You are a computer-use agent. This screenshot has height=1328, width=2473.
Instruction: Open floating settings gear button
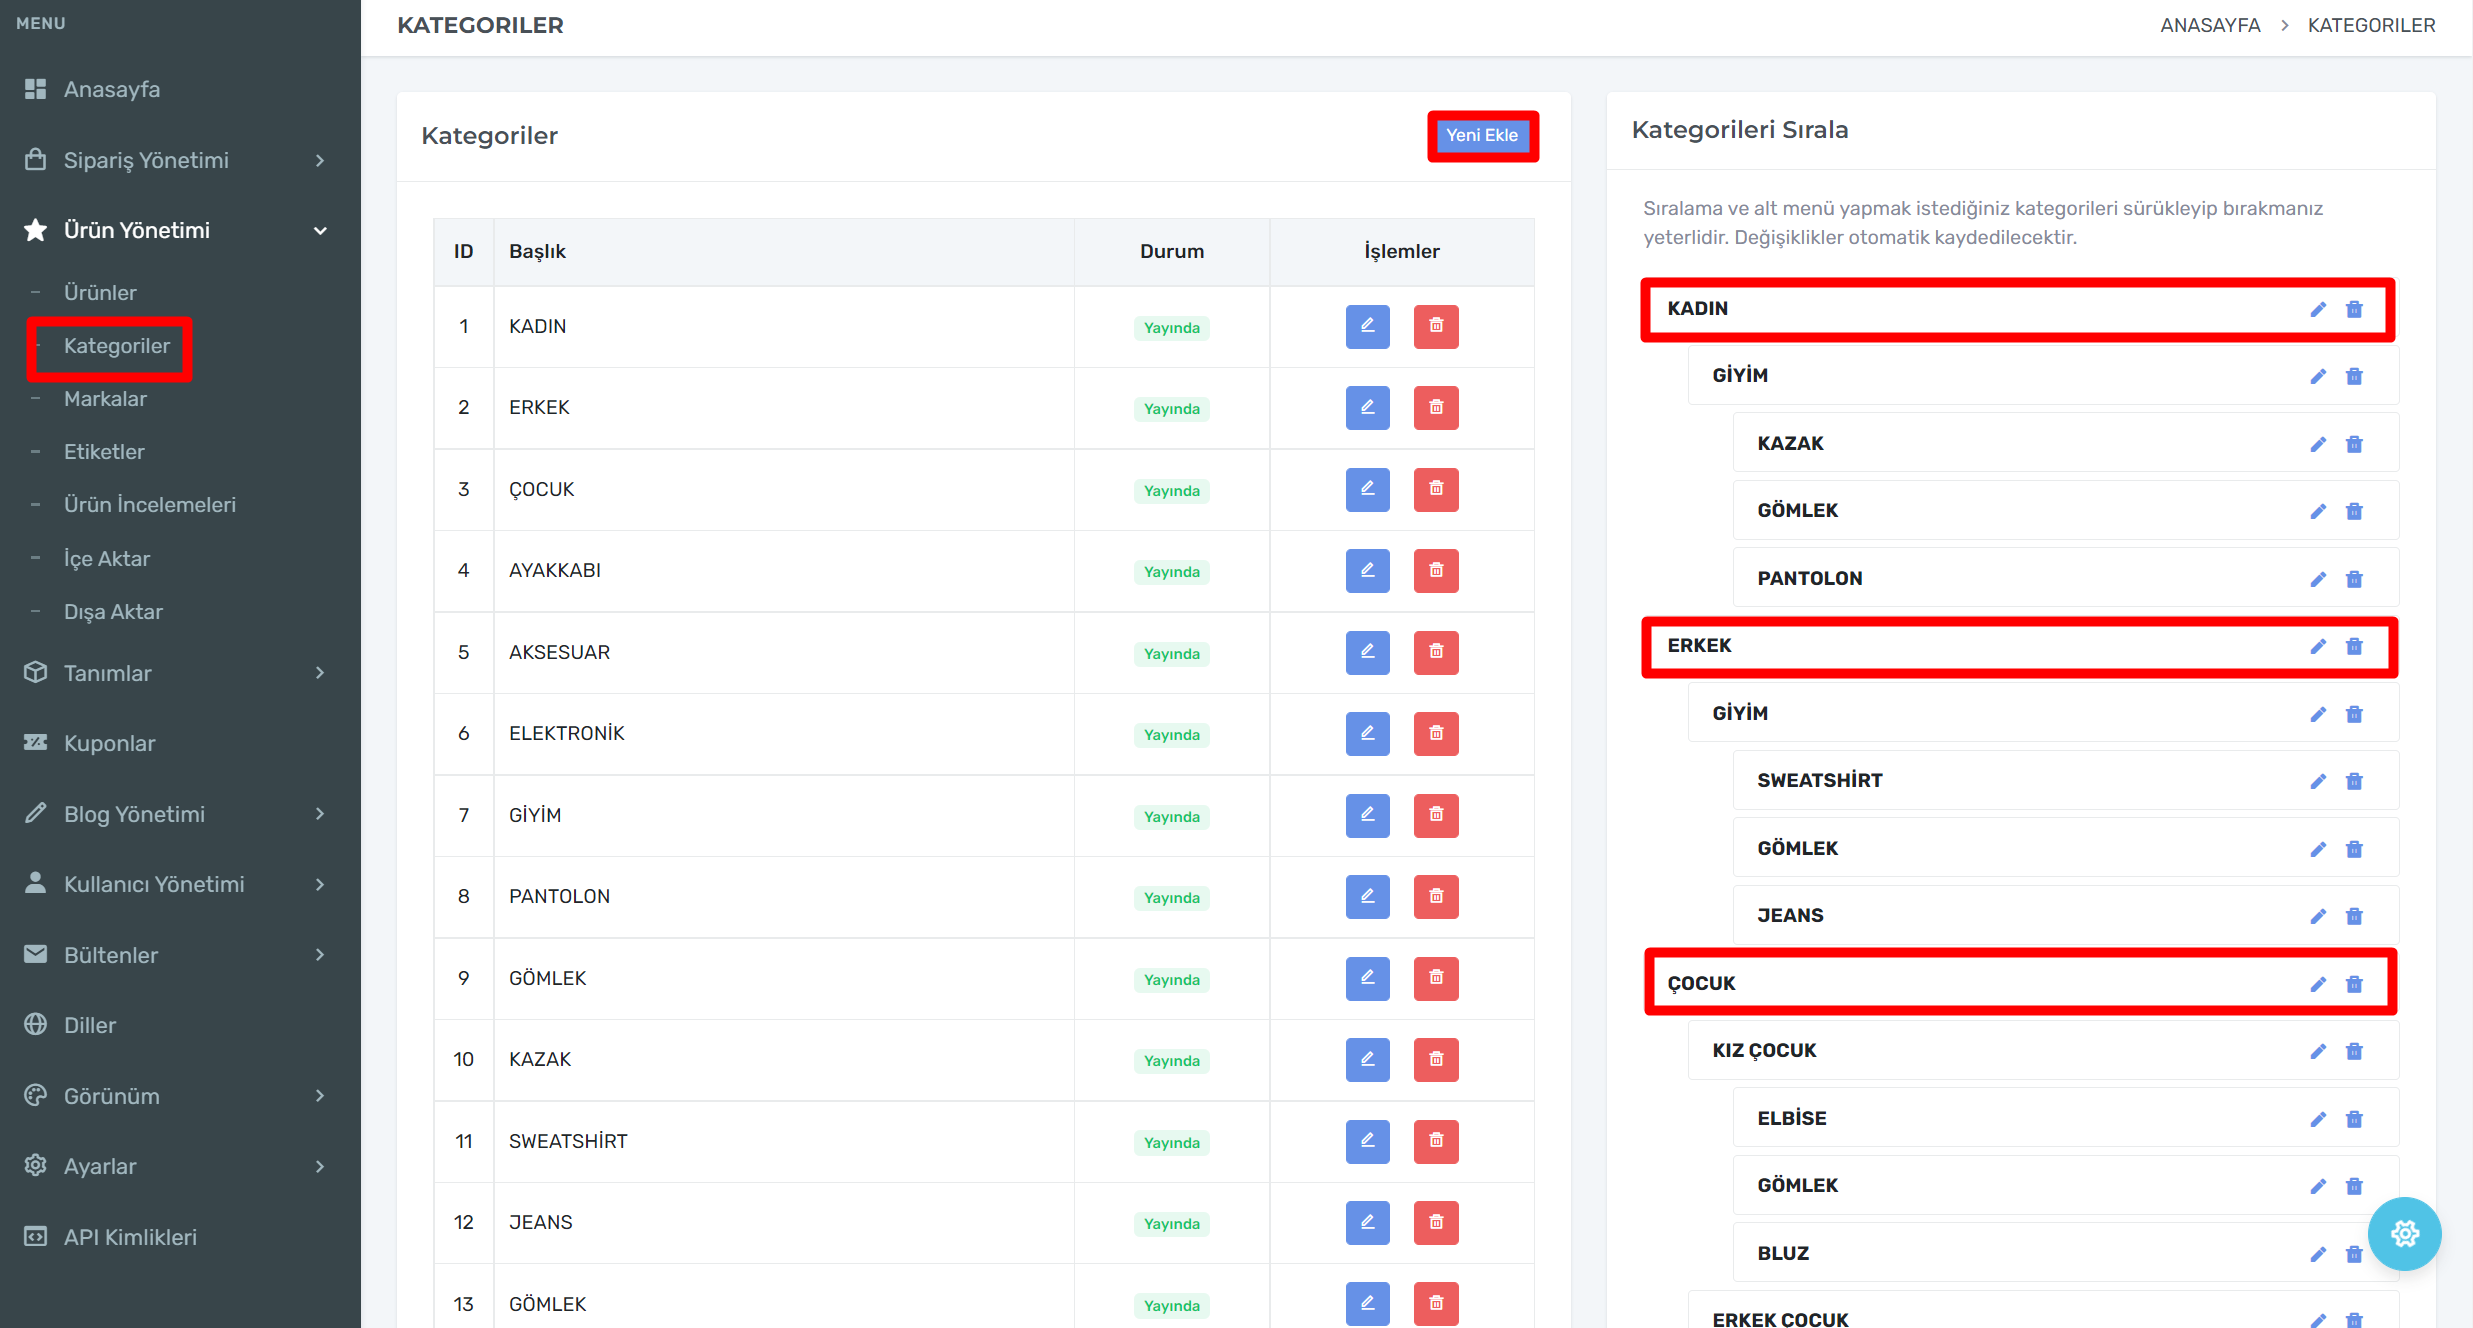tap(2404, 1233)
